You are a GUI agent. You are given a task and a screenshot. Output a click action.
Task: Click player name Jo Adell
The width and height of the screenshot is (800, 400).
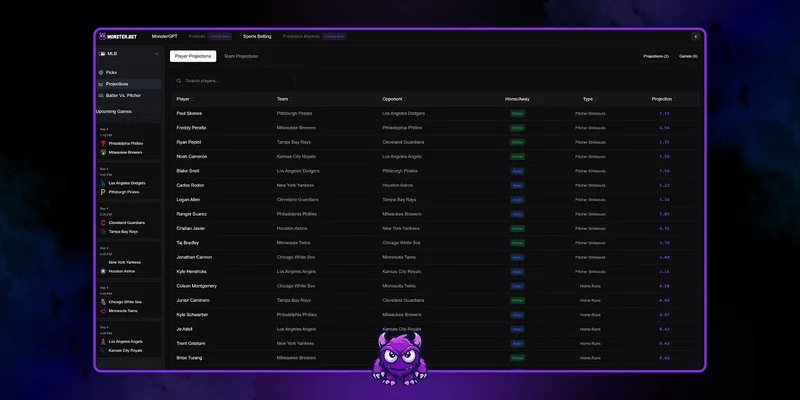coord(185,329)
